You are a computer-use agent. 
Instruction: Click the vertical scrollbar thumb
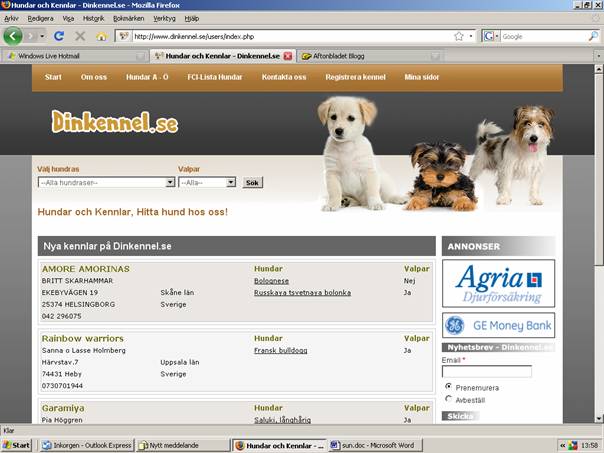(598, 169)
